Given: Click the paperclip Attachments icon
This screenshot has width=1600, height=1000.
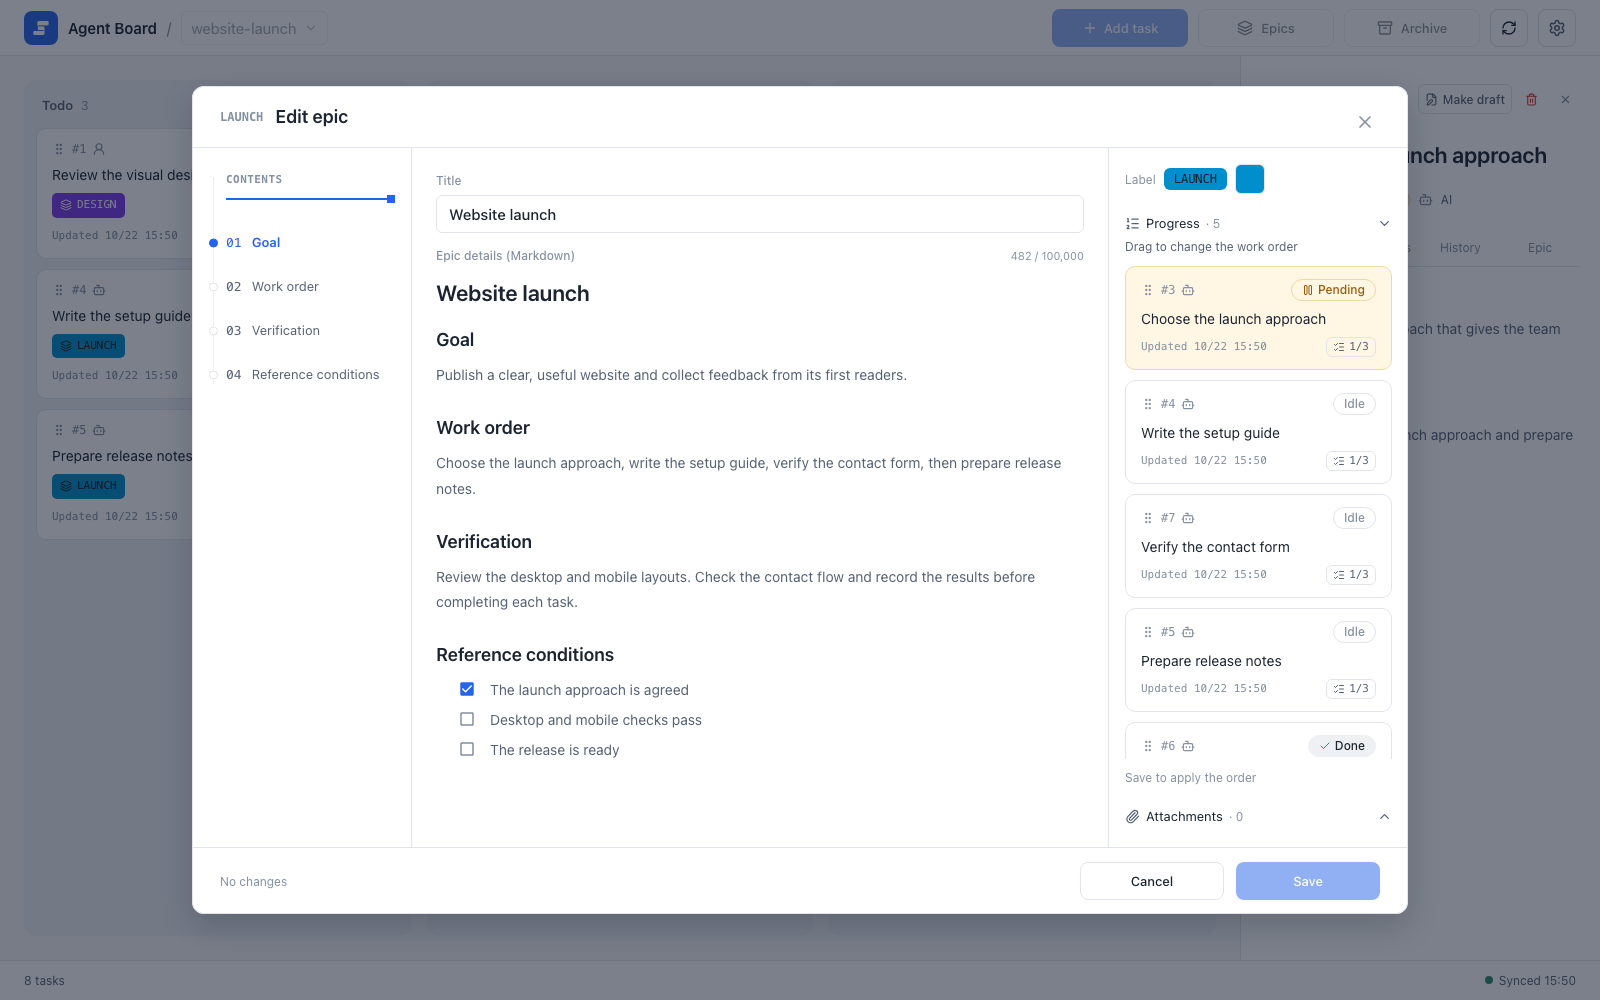Looking at the screenshot, I should tap(1133, 817).
